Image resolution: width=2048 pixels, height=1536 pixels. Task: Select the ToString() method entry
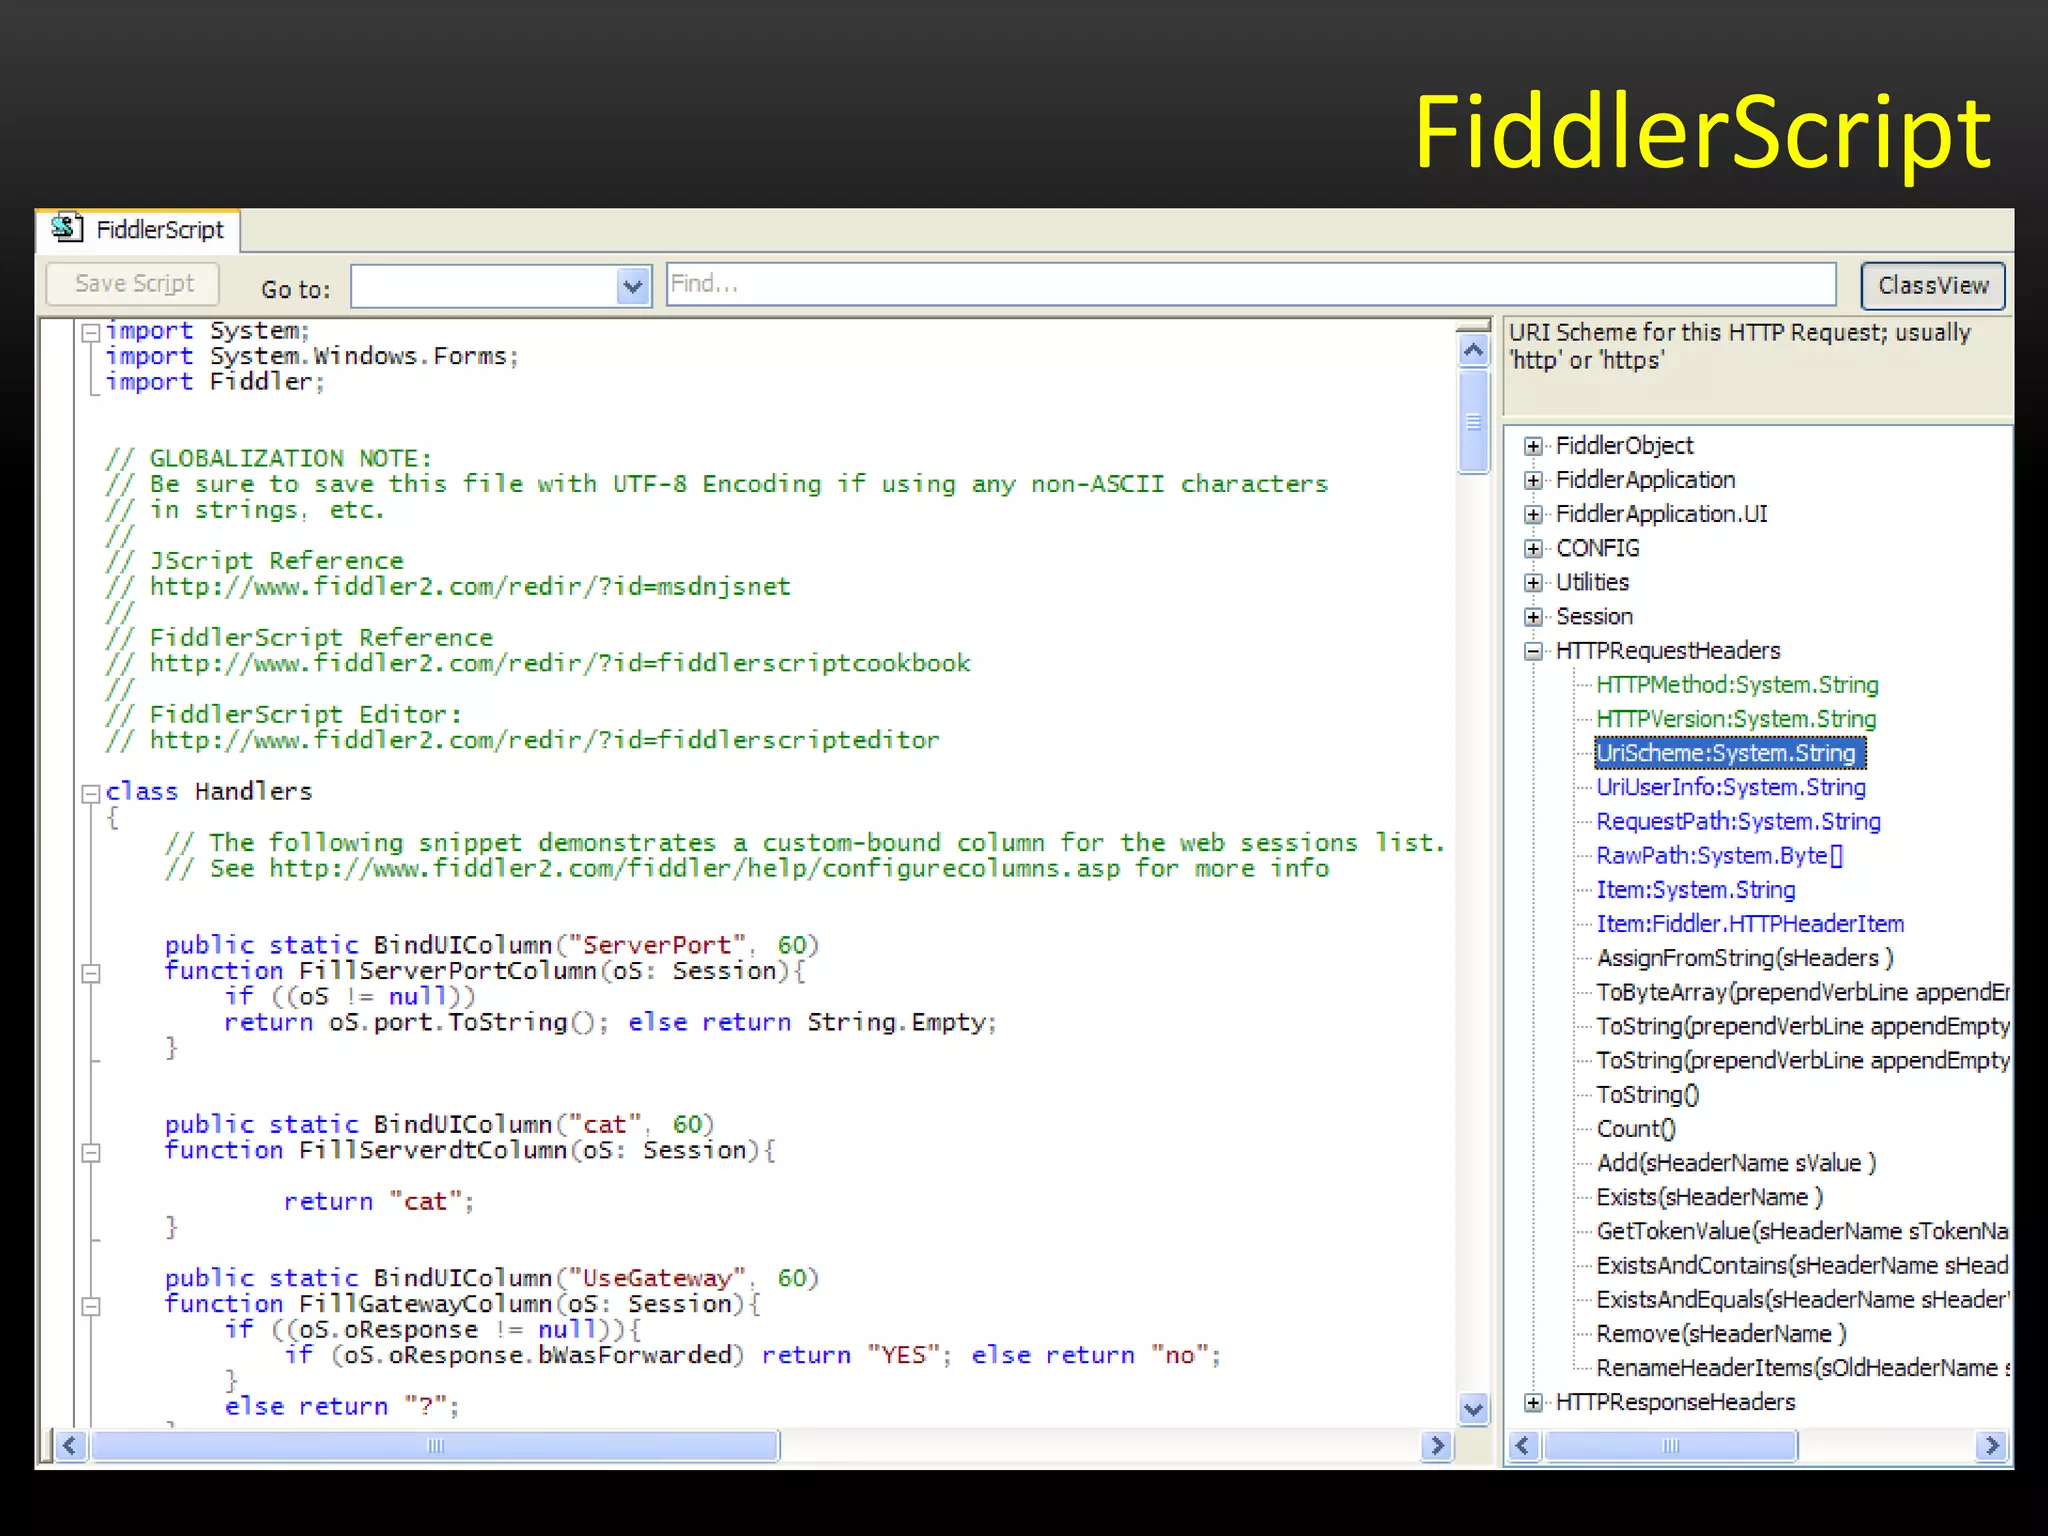coord(1647,1095)
